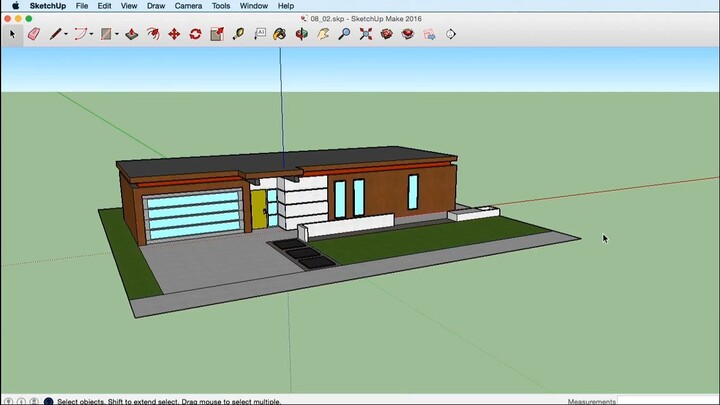
Task: Pick the Line pencil tool
Action: [x=55, y=34]
